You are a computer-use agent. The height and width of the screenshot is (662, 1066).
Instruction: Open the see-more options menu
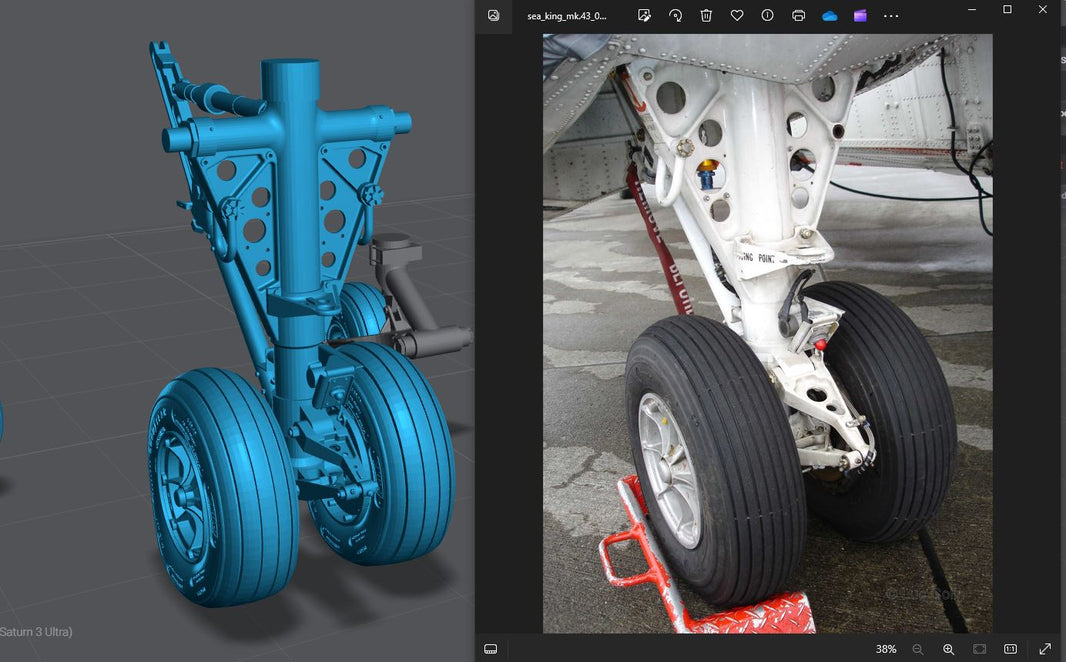tap(890, 16)
